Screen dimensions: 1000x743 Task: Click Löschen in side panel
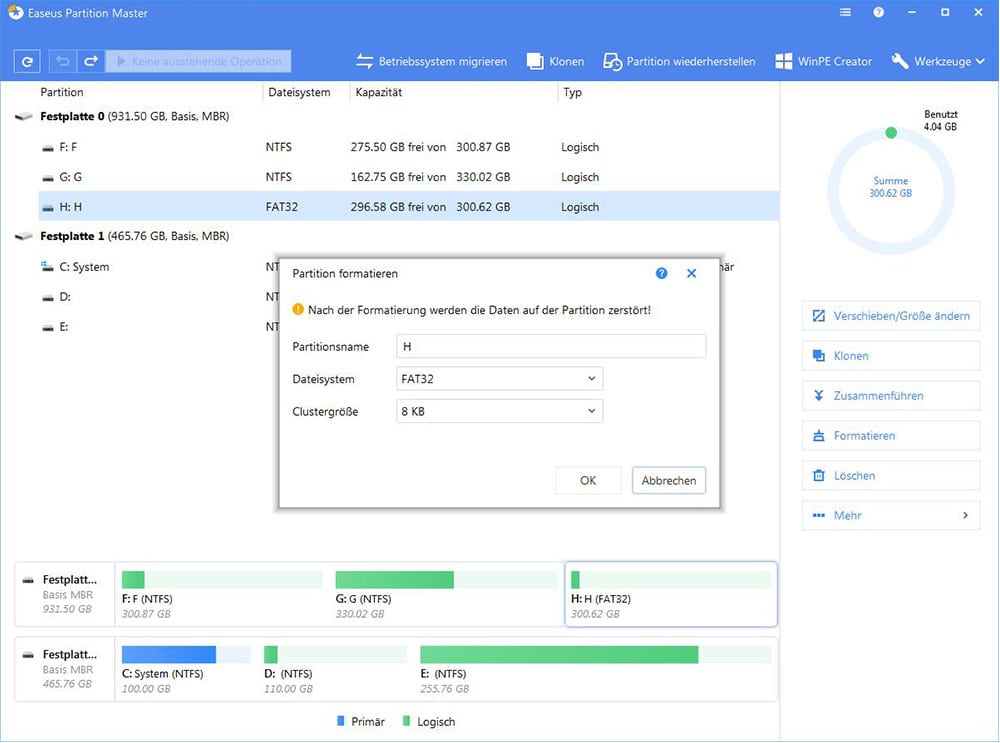click(x=891, y=475)
